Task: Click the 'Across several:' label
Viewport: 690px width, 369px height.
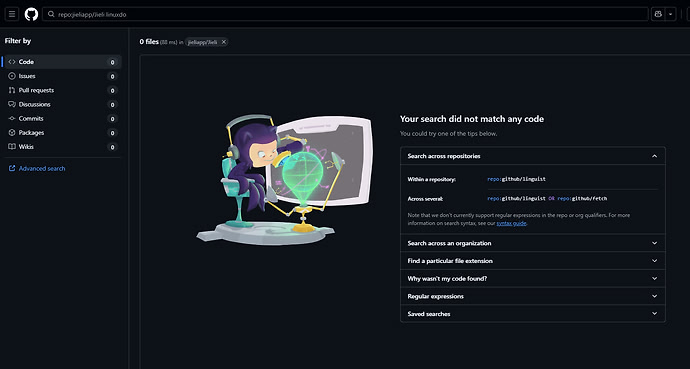Action: coord(425,199)
